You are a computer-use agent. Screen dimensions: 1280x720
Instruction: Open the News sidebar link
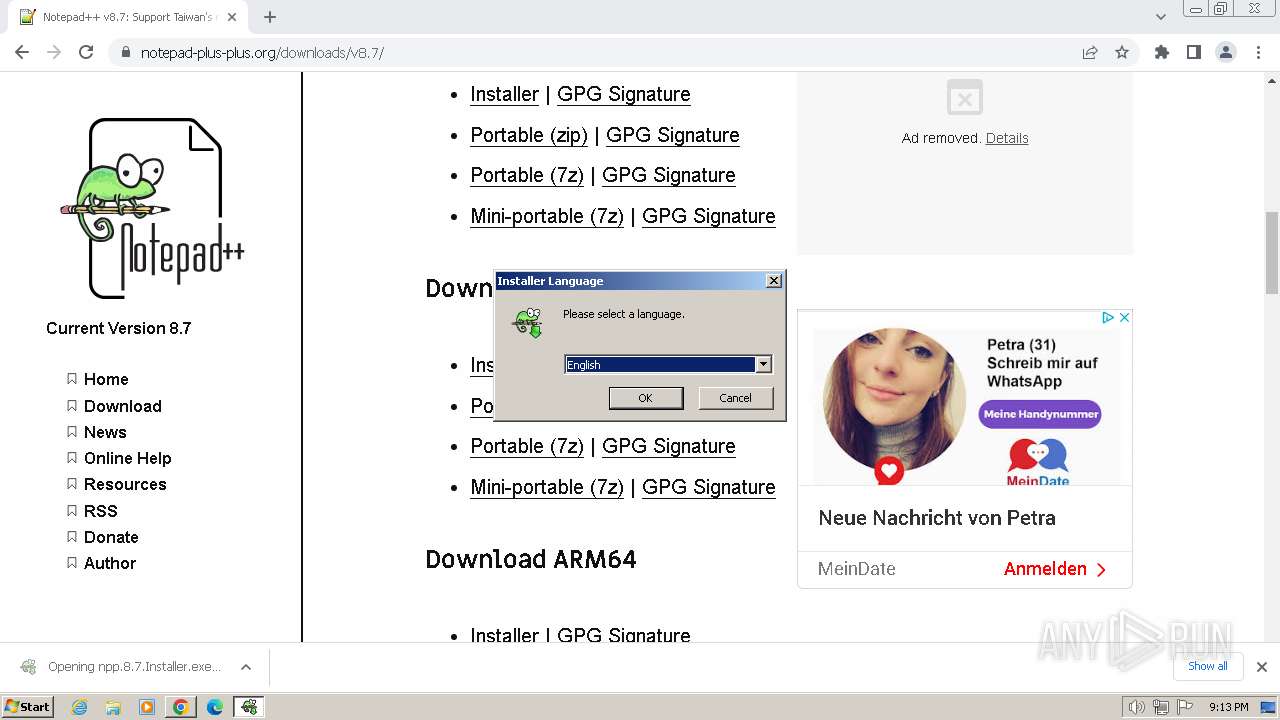105,432
